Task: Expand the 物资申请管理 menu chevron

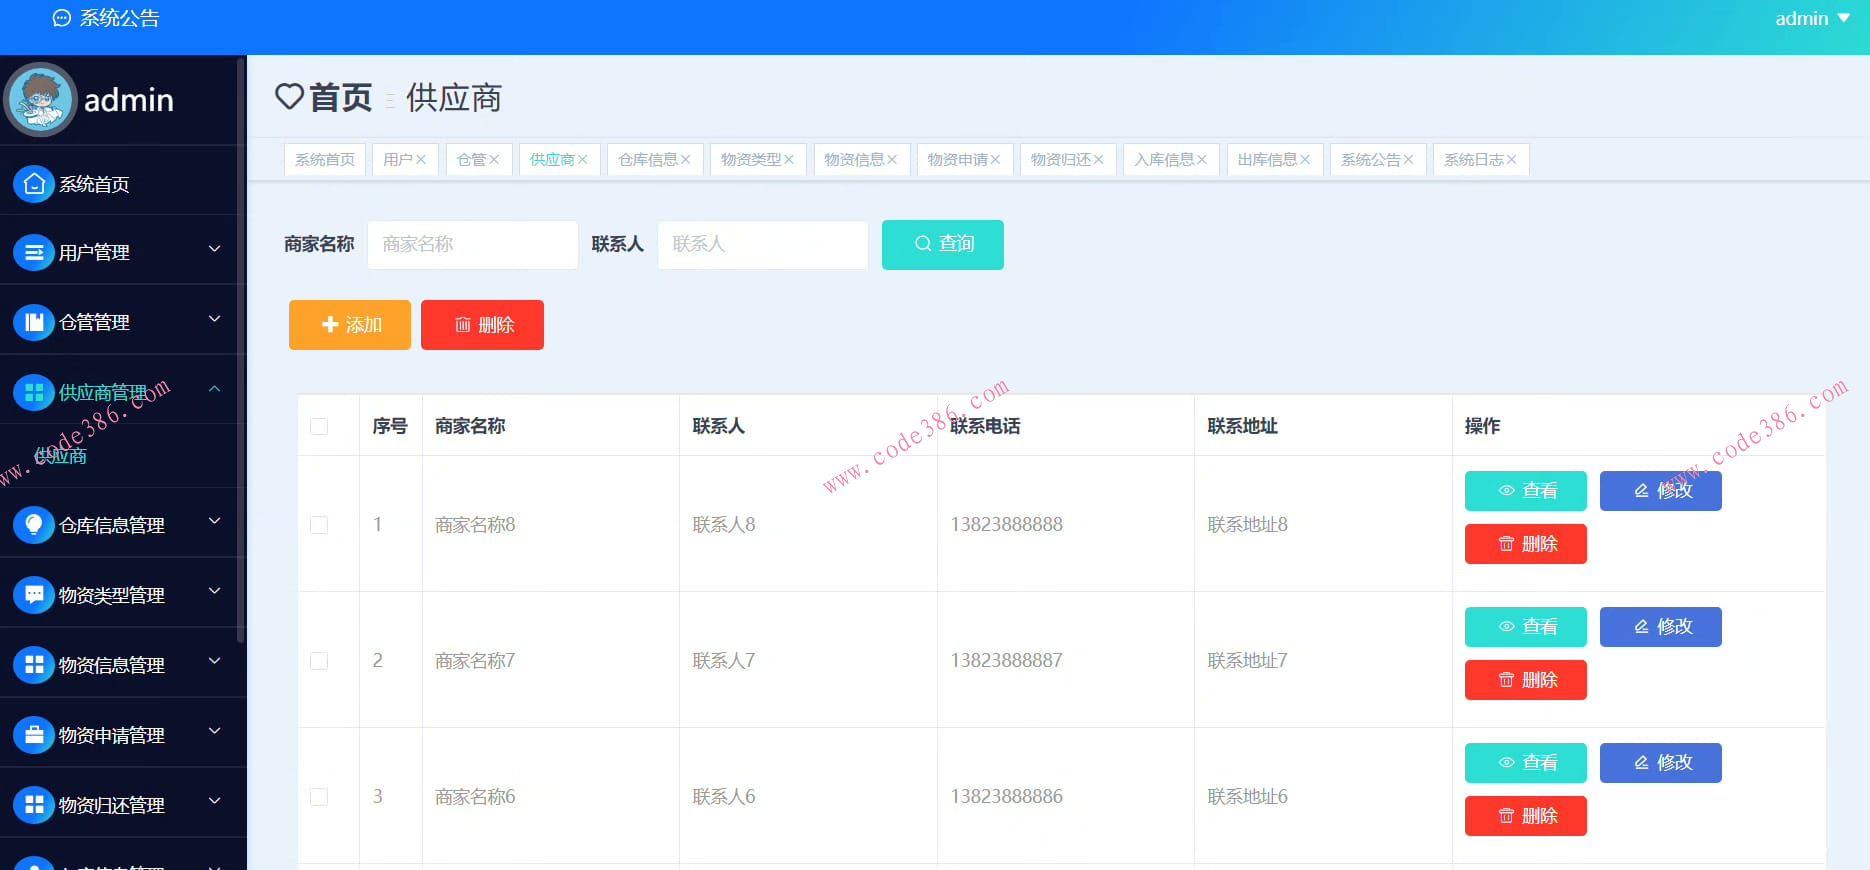Action: tap(214, 731)
